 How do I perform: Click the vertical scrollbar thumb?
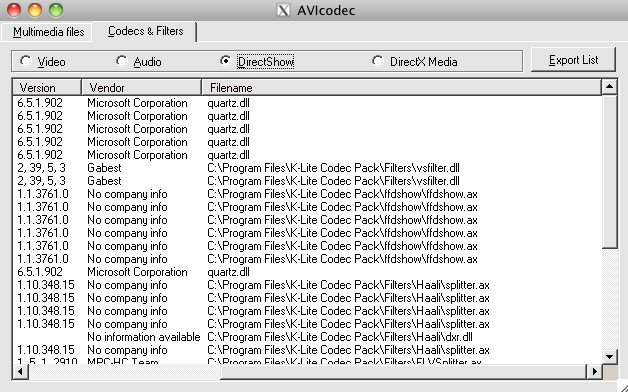coord(610,171)
